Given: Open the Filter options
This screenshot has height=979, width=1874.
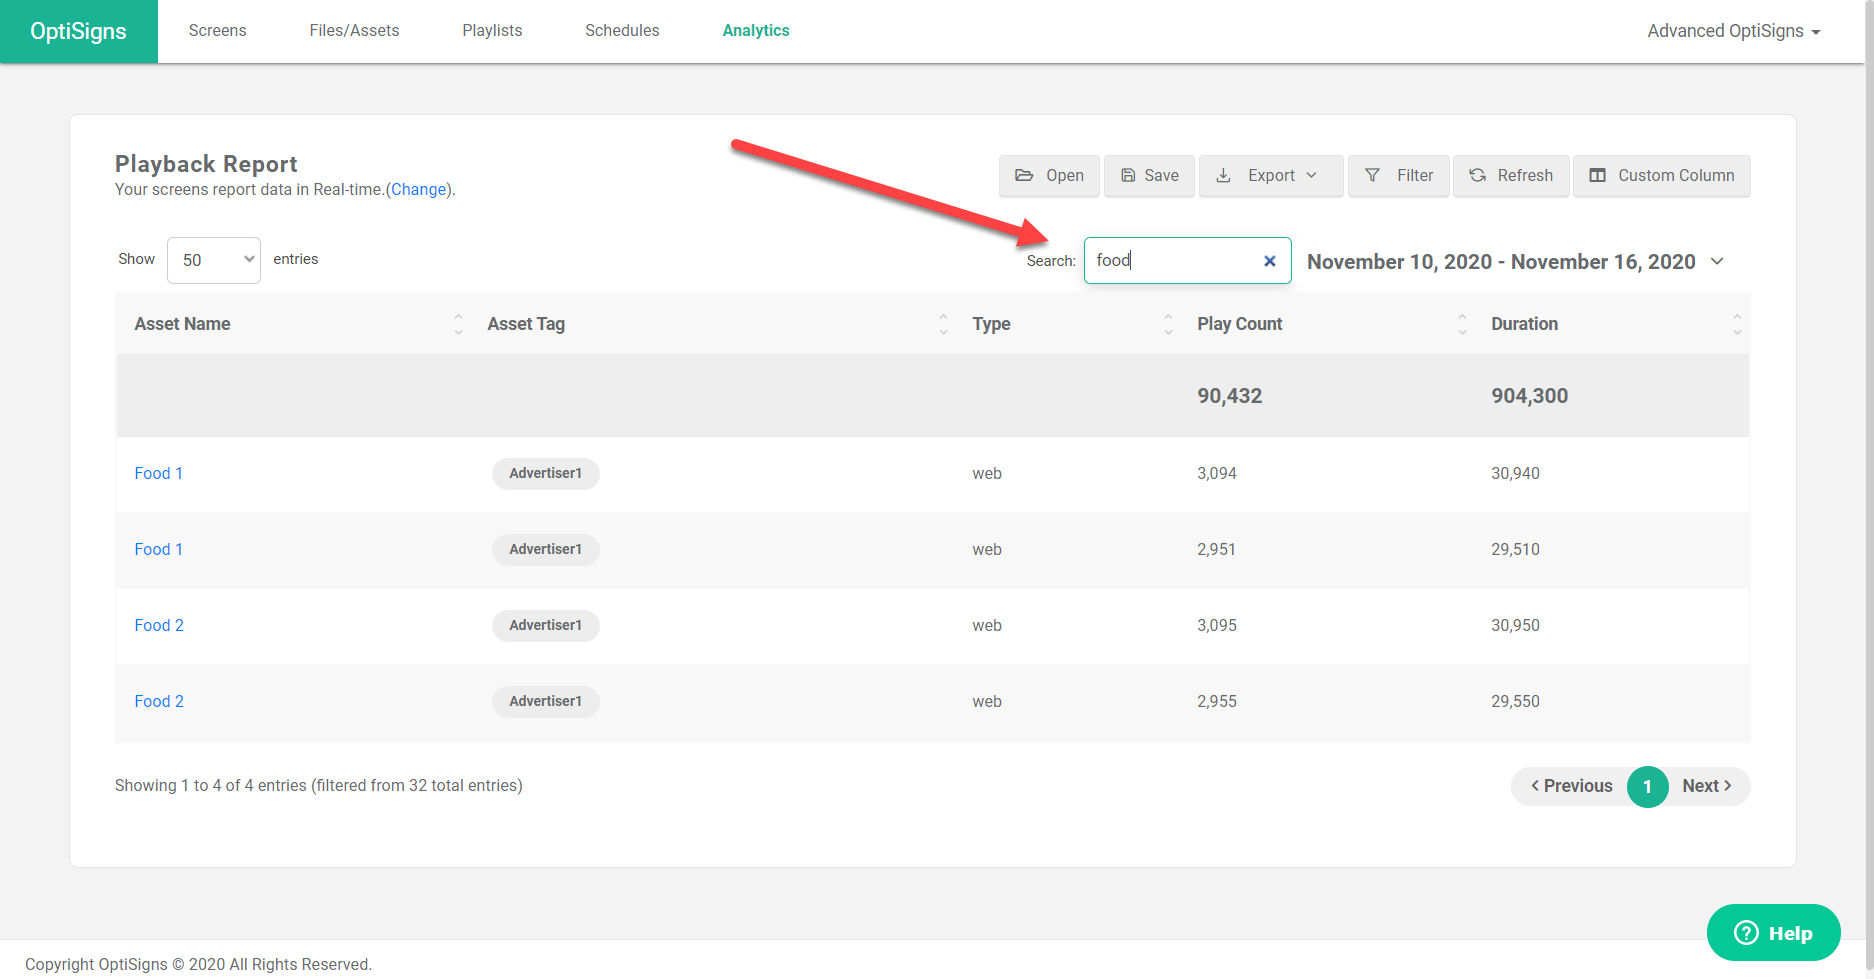Looking at the screenshot, I should [1398, 176].
